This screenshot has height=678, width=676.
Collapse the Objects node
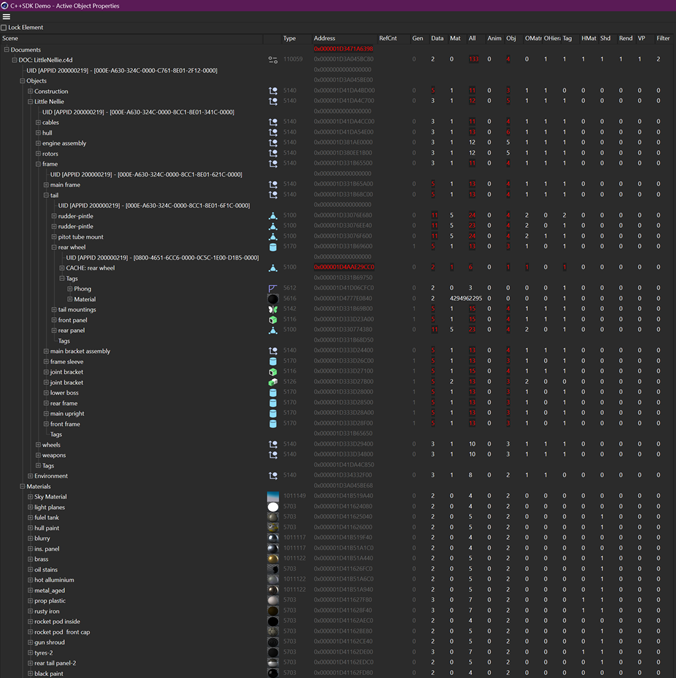click(22, 81)
